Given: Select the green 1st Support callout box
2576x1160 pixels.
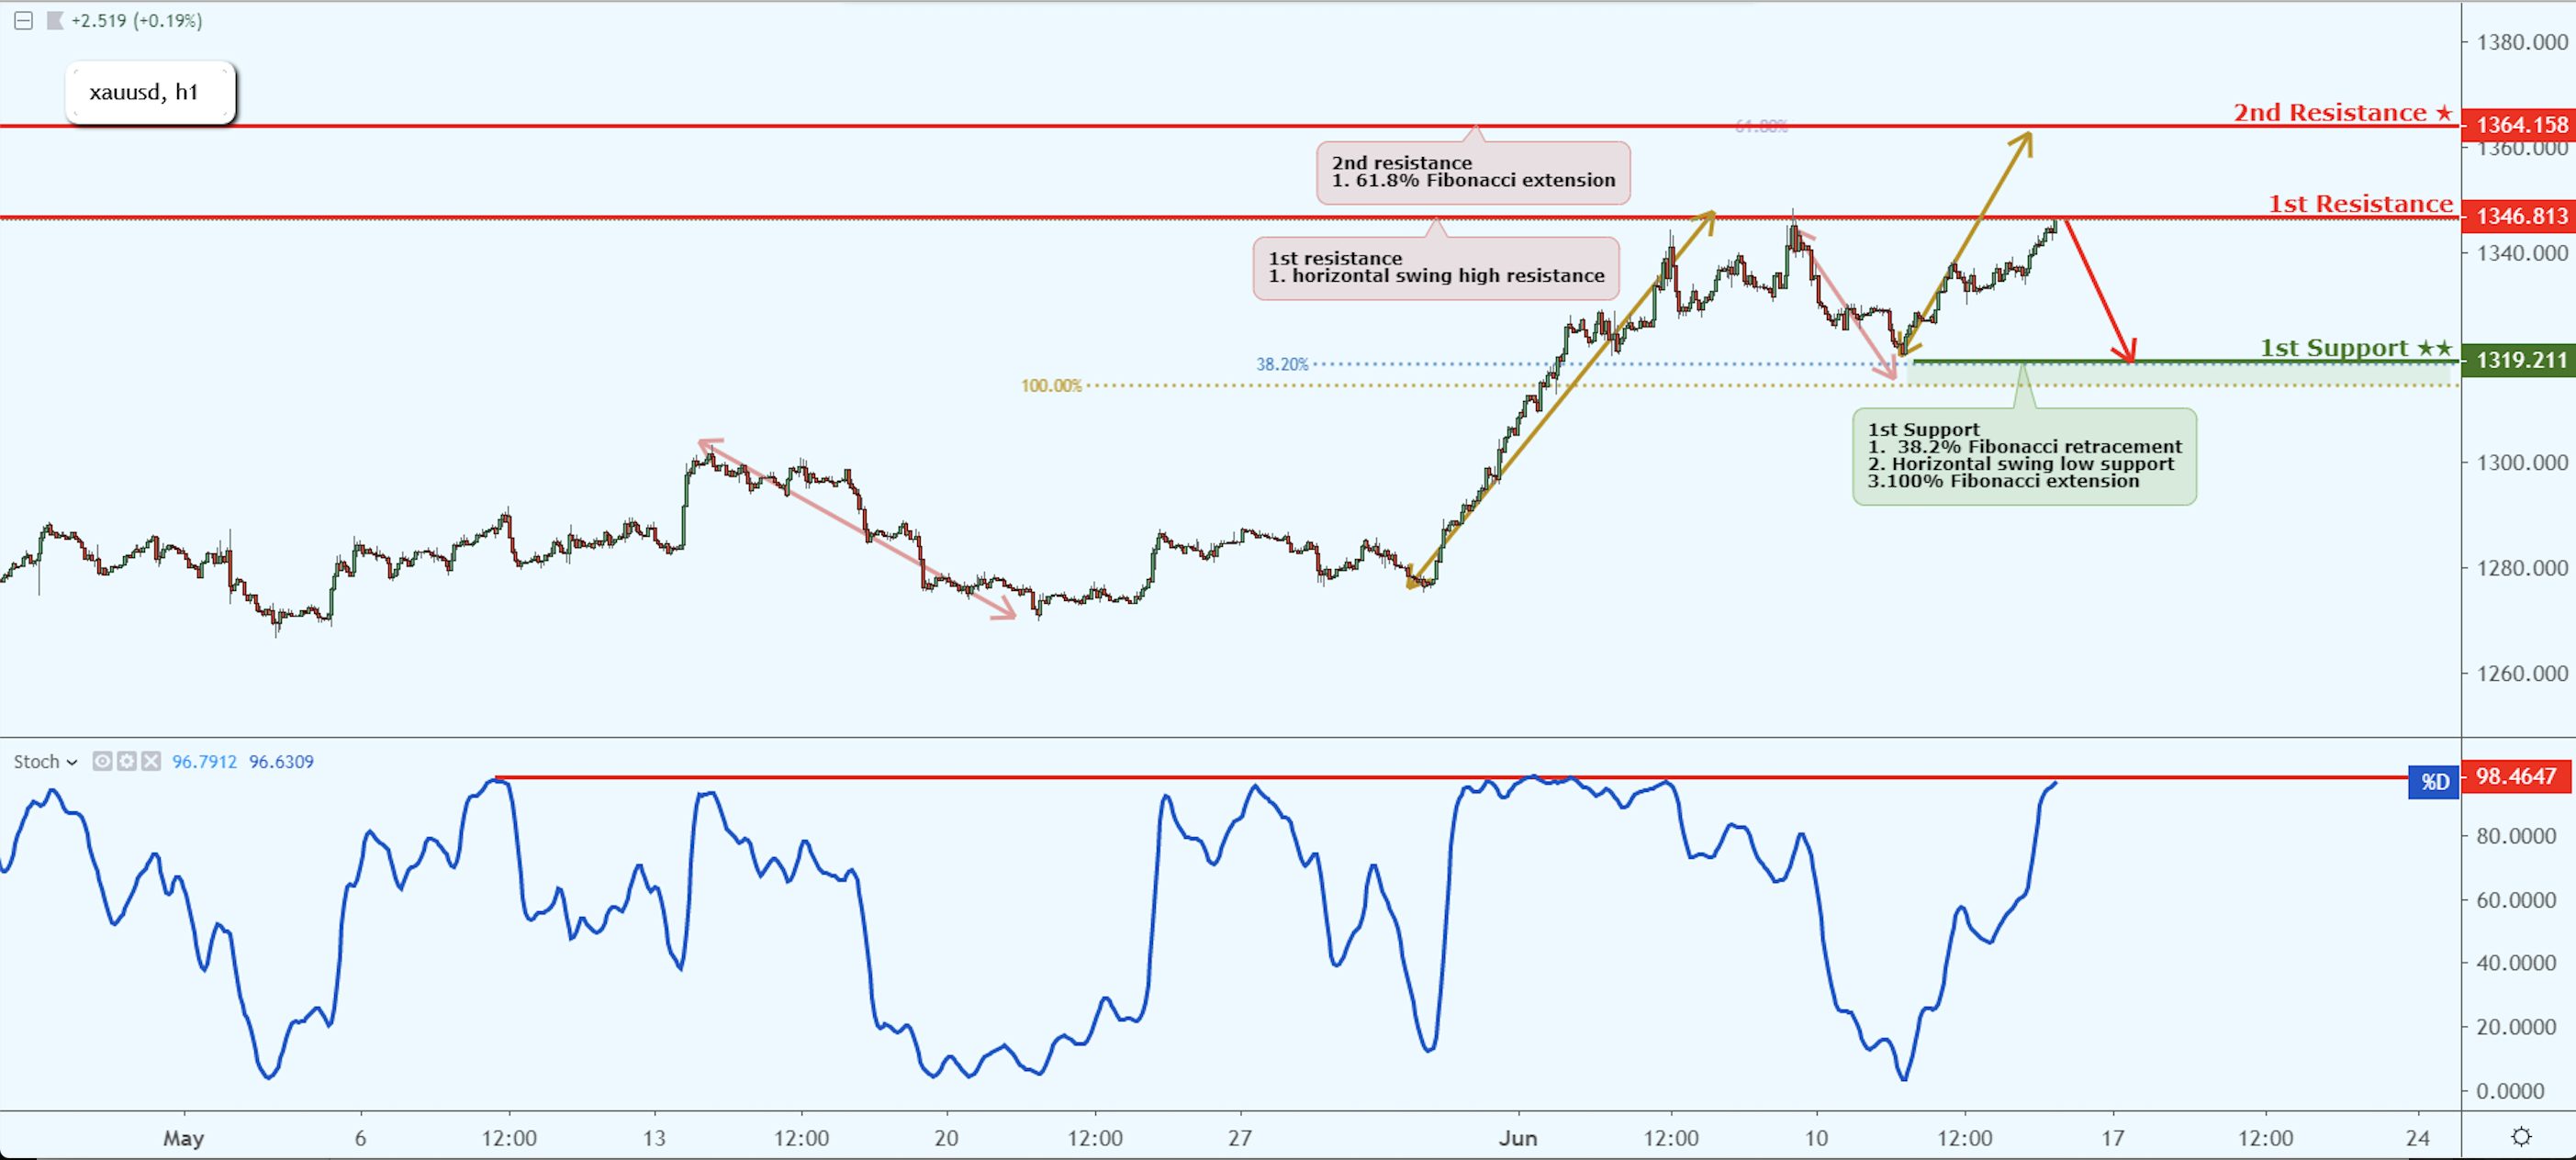Looking at the screenshot, I should (x=2024, y=456).
